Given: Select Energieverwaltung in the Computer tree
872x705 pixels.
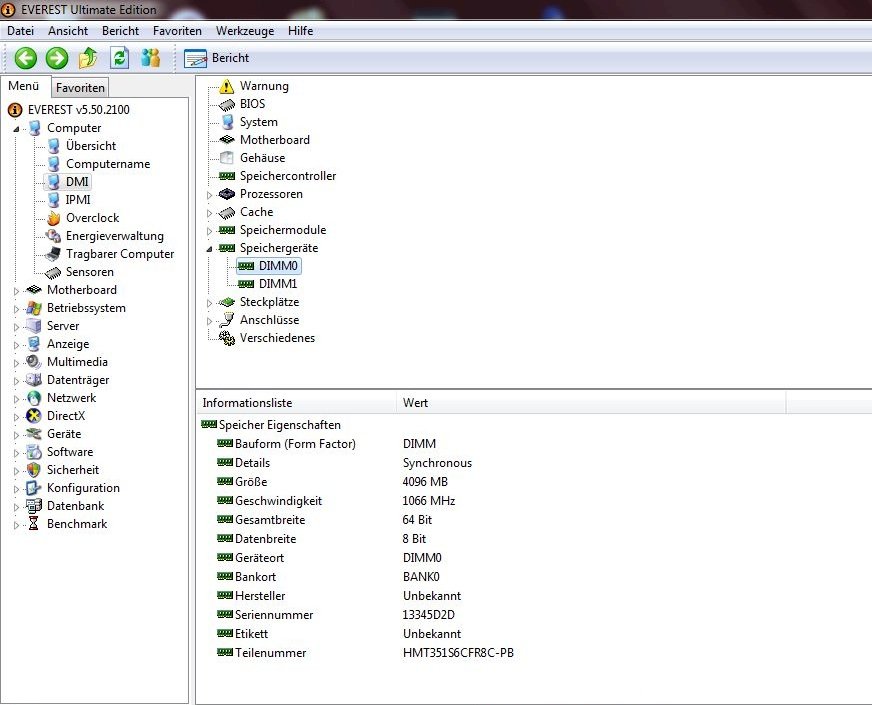Looking at the screenshot, I should click(x=114, y=236).
